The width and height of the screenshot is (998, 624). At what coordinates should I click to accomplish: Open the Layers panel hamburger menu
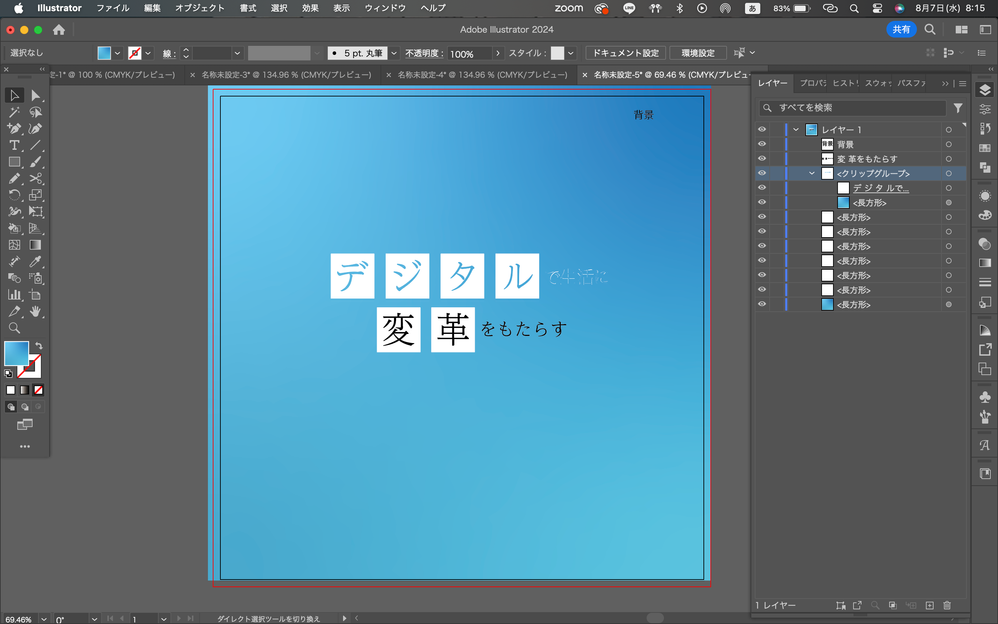[962, 83]
